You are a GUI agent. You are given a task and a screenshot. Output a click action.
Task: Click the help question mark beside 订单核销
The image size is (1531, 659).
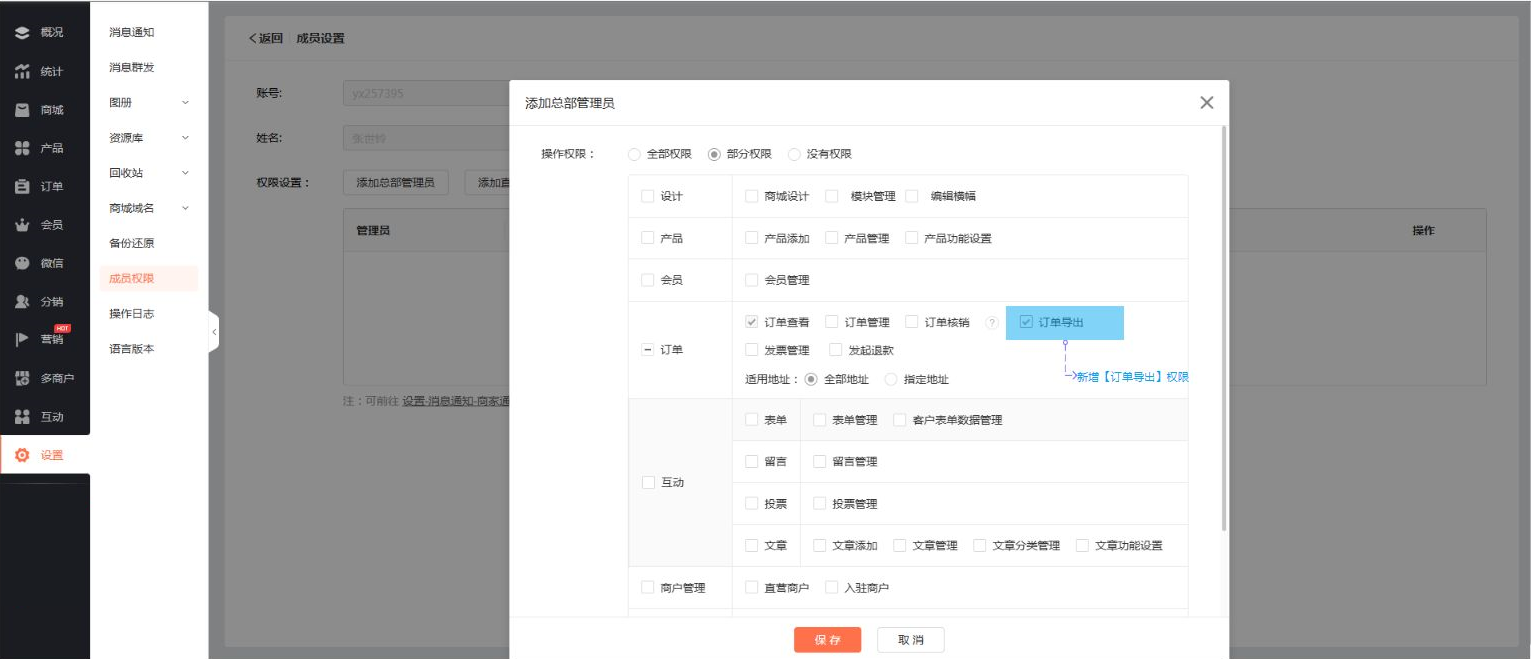[x=991, y=322]
